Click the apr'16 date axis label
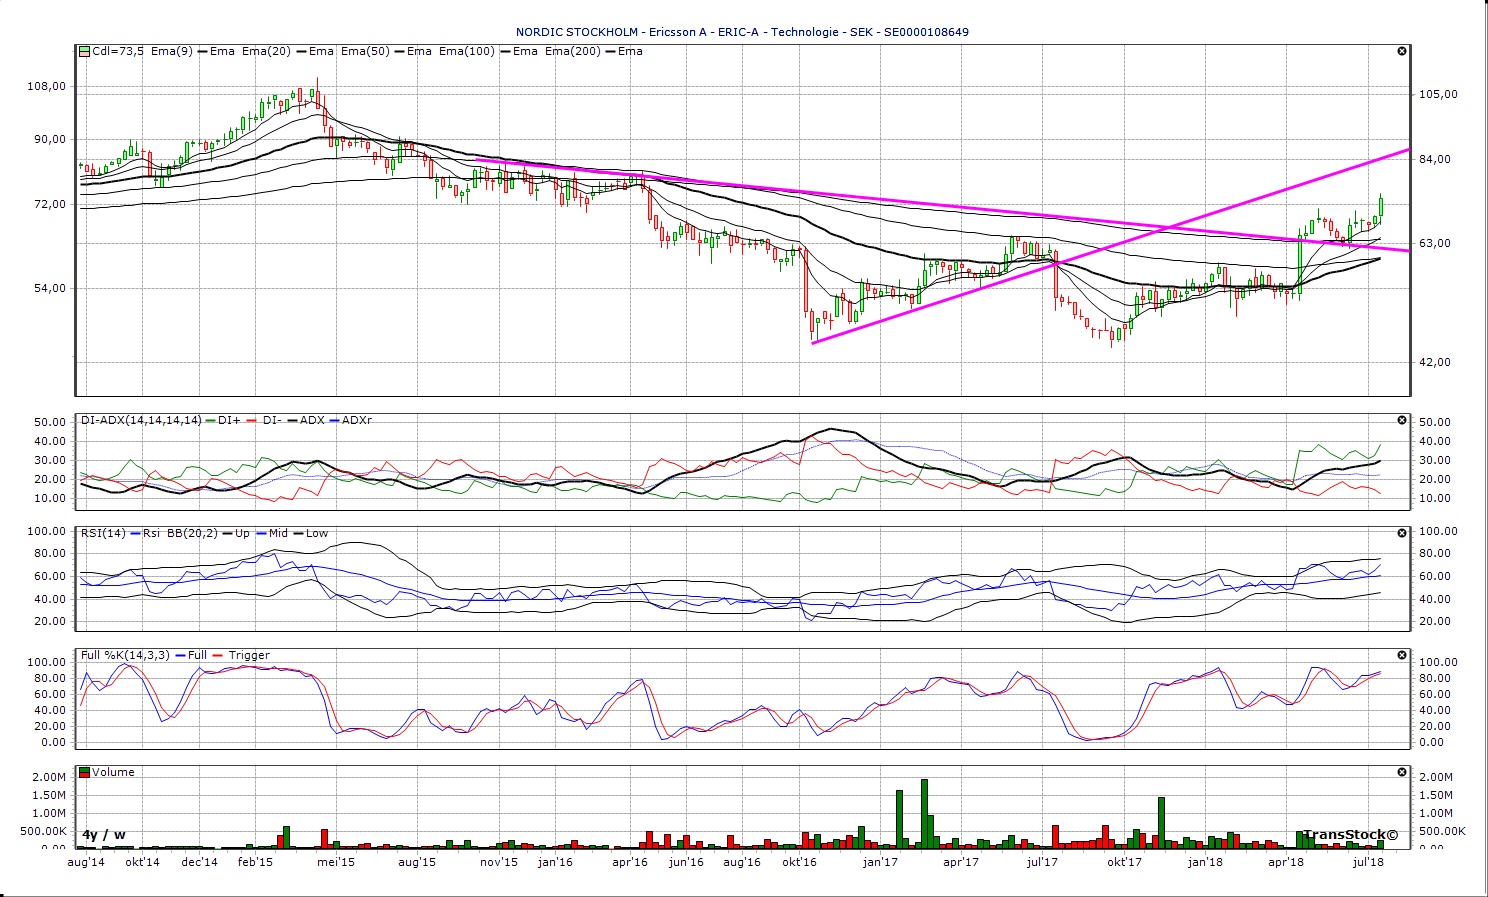Screen dimensions: 1488x897 click(x=630, y=861)
